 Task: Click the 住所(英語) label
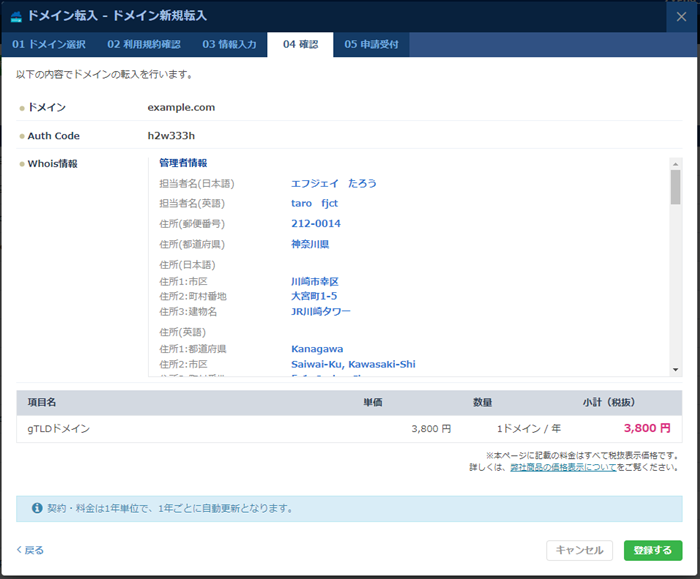[x=182, y=332]
